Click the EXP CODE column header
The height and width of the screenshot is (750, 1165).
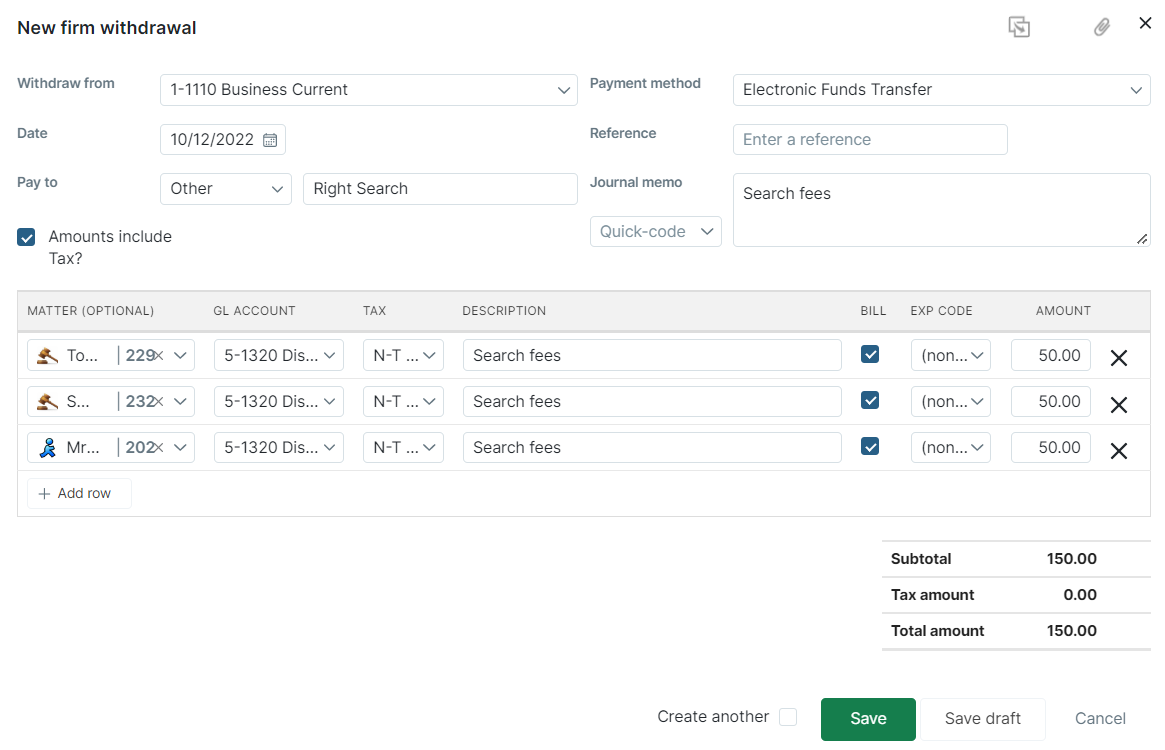(941, 311)
